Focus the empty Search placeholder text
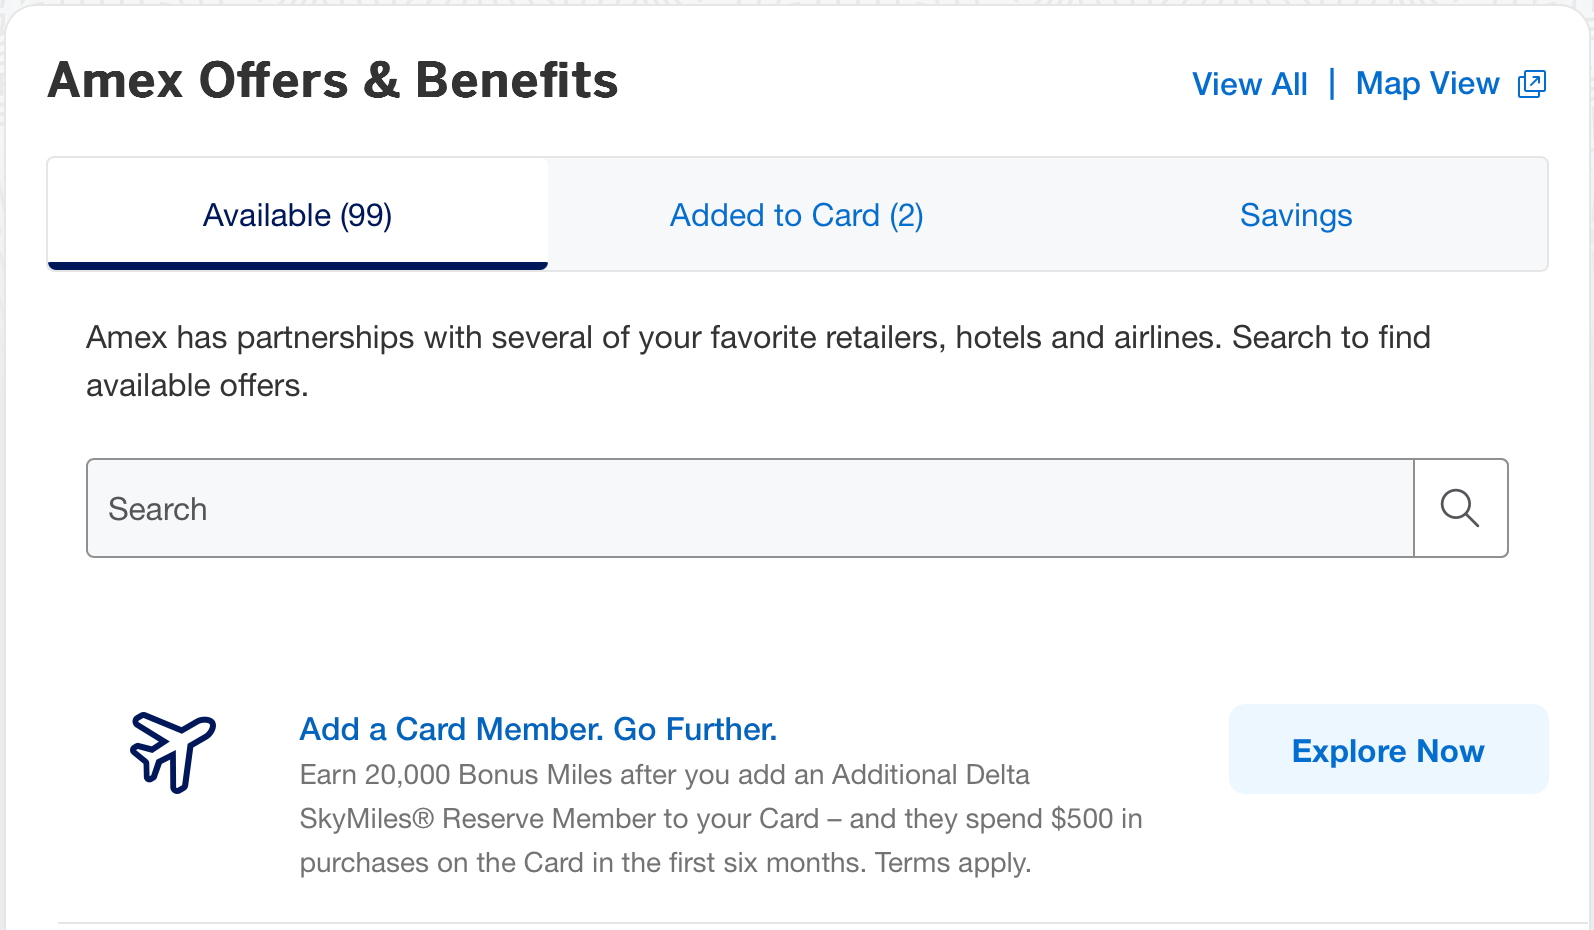Image resolution: width=1594 pixels, height=930 pixels. (157, 508)
